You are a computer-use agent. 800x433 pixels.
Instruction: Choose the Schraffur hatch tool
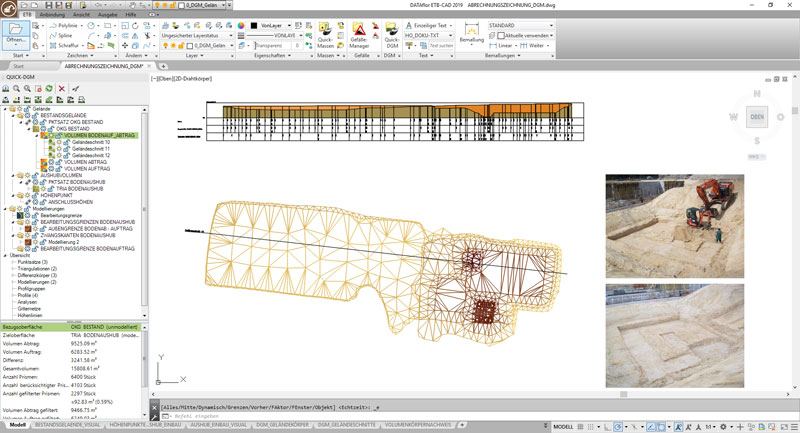click(x=64, y=45)
